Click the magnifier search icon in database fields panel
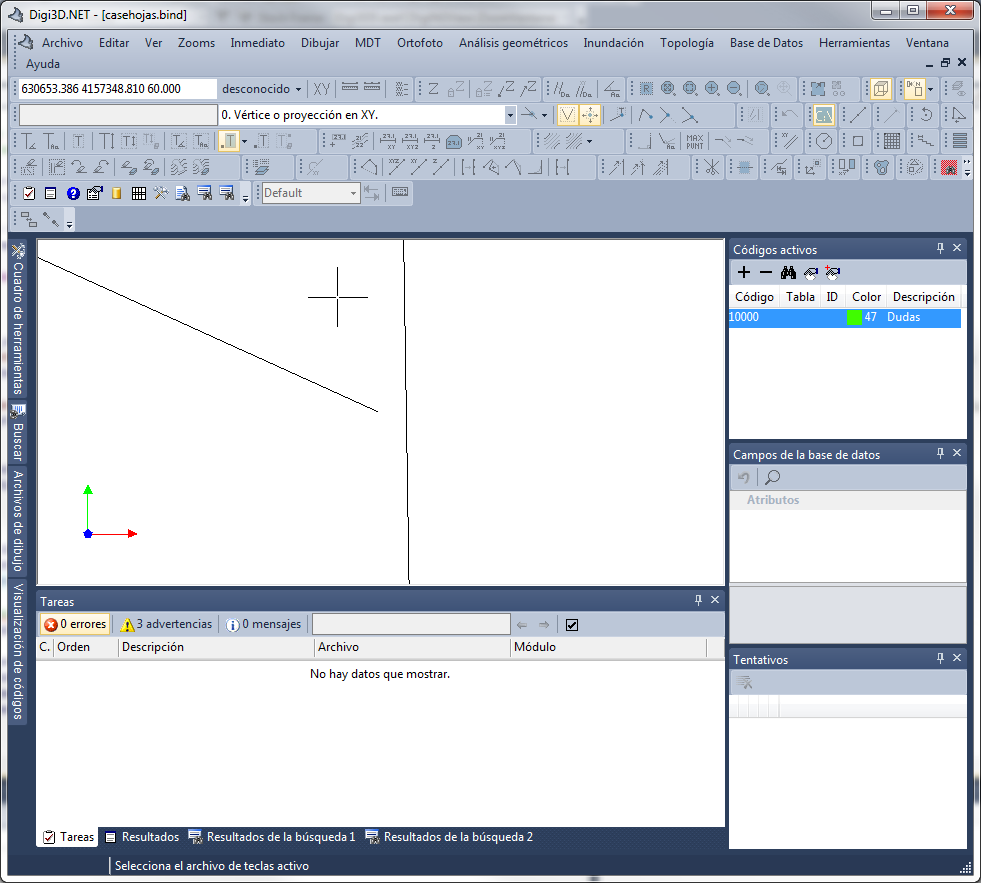Screen dimensions: 981x883 pos(772,478)
